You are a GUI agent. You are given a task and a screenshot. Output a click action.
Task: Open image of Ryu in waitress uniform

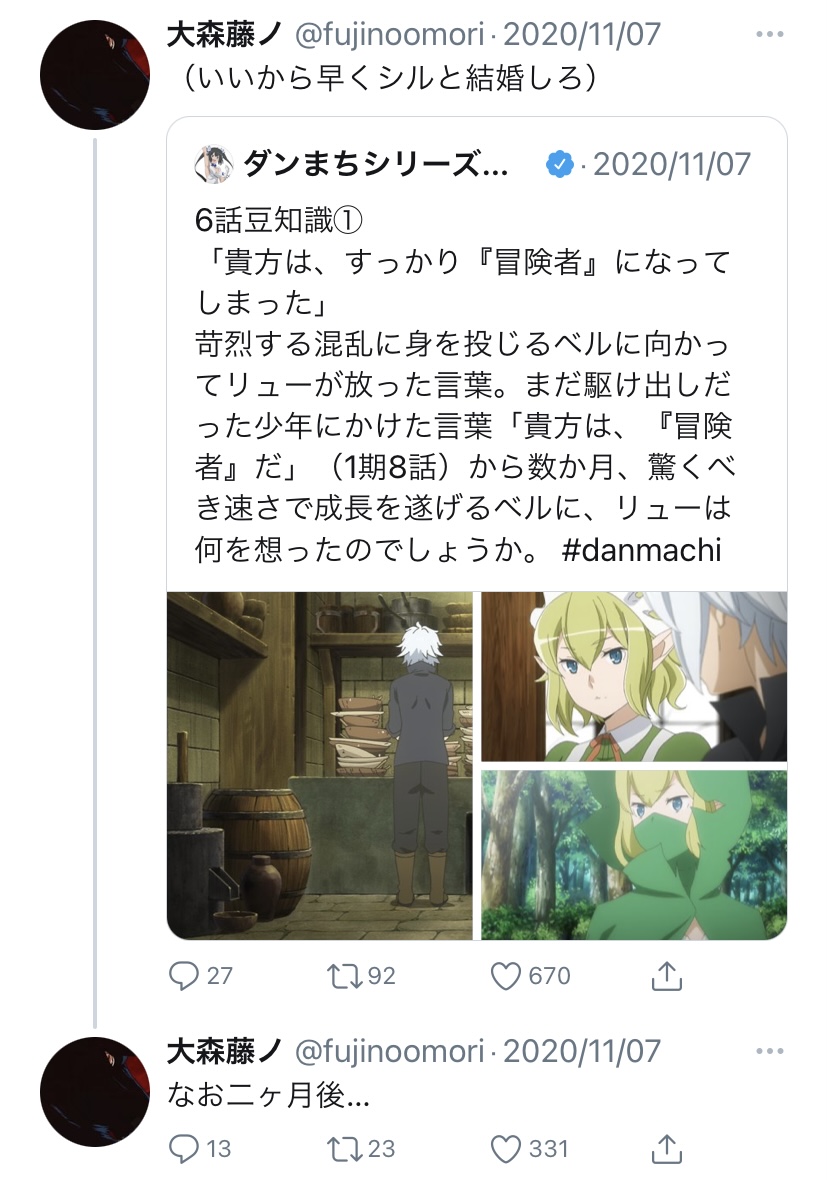[634, 677]
